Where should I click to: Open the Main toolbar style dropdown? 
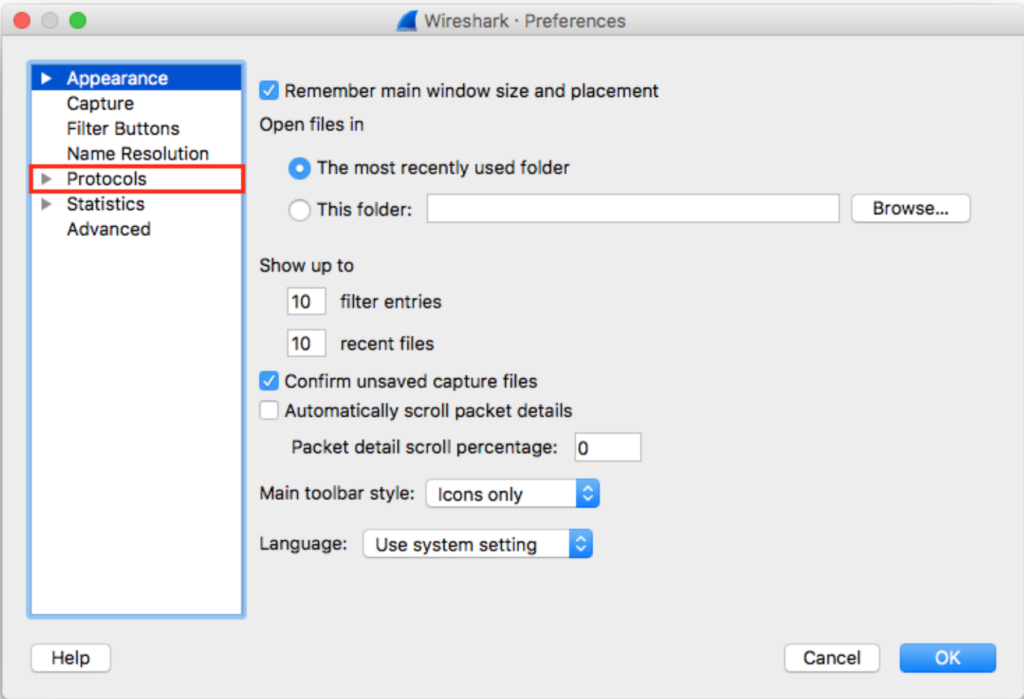click(512, 493)
